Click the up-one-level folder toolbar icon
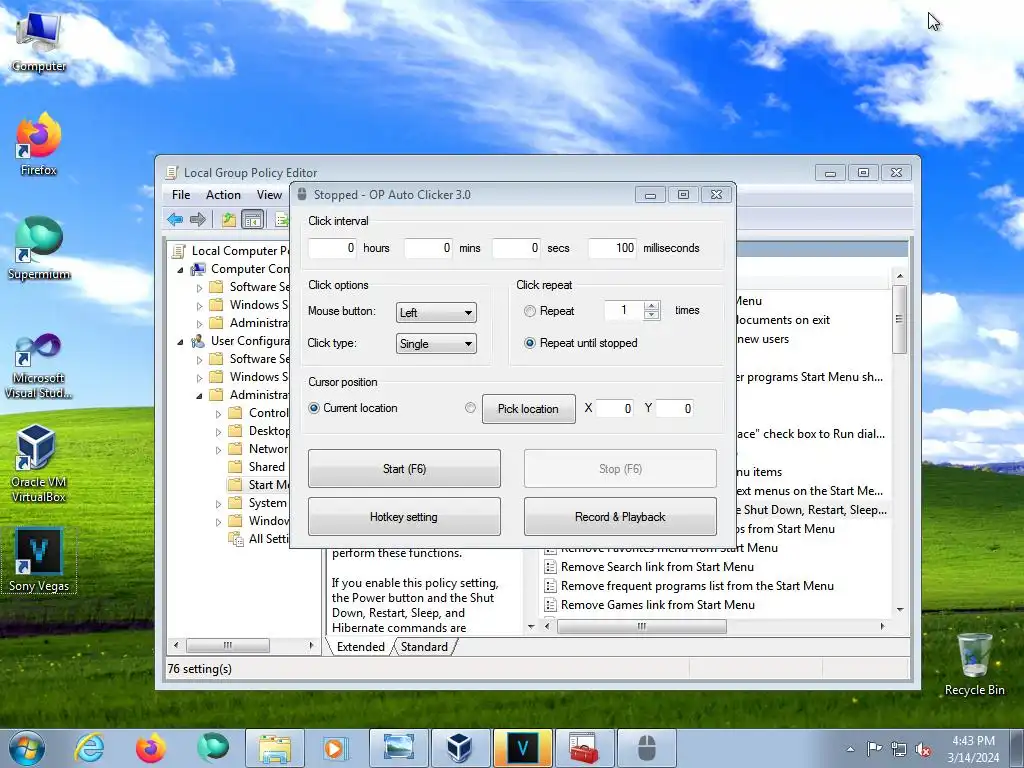1024x768 pixels. coord(229,219)
